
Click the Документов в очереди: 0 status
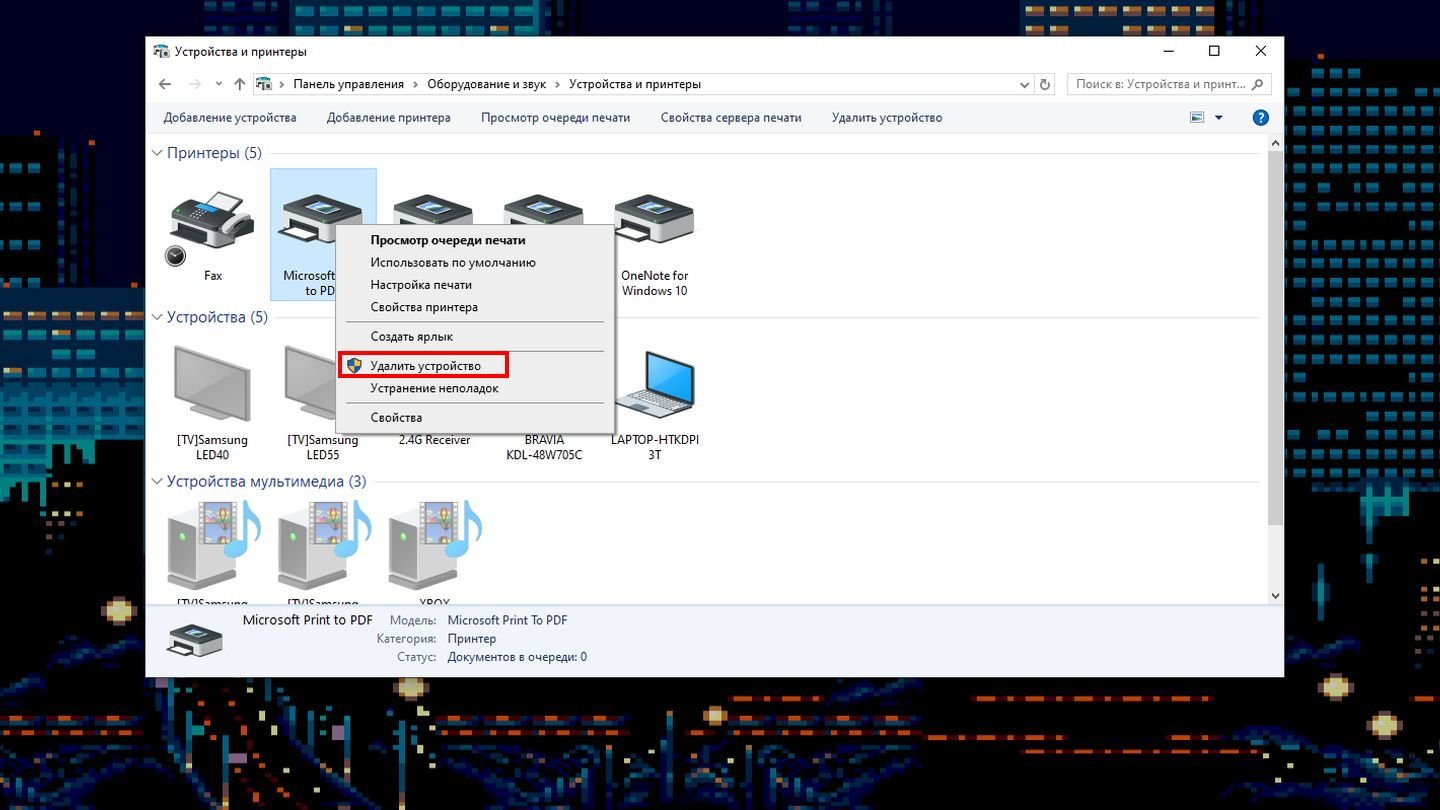pos(517,657)
